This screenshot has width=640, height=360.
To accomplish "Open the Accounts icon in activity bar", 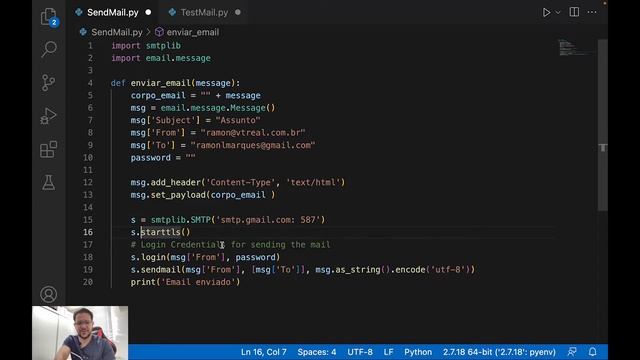I will tap(49, 294).
